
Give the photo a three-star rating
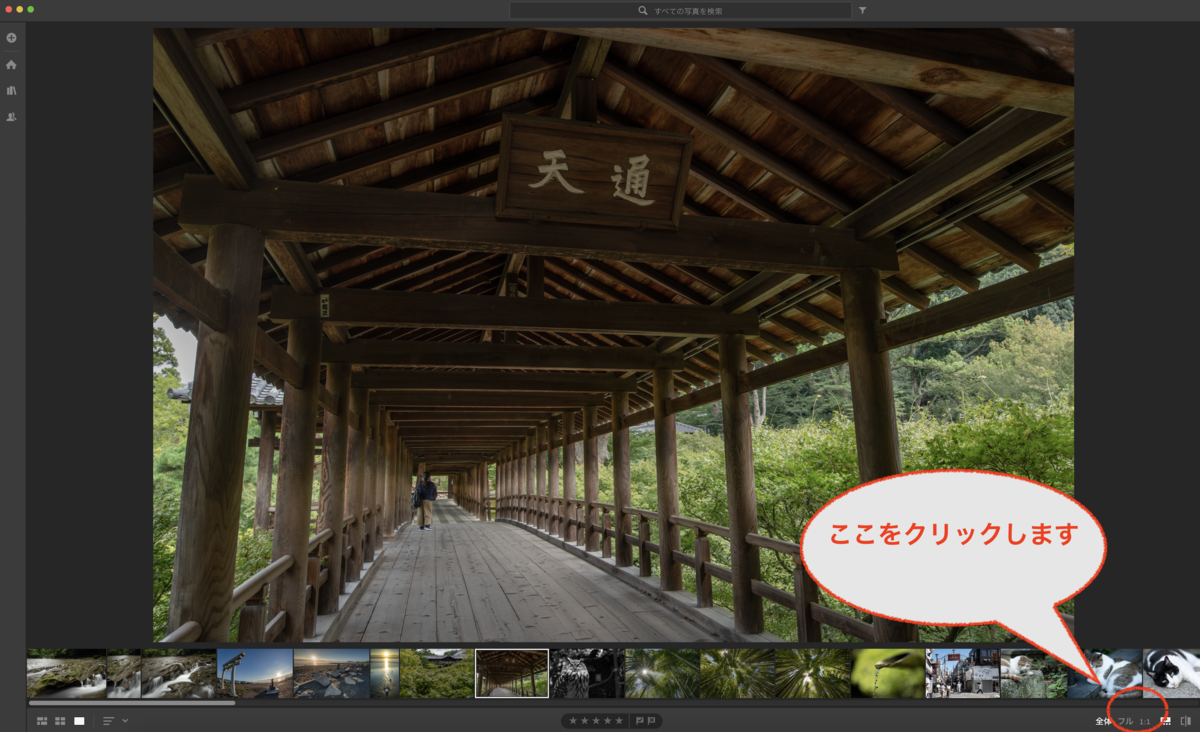(596, 720)
